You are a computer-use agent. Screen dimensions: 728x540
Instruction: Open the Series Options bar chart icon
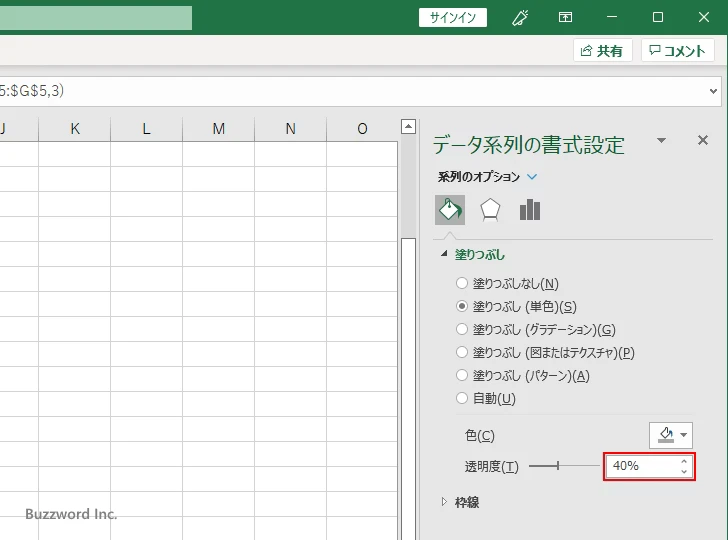pyautogui.click(x=530, y=210)
